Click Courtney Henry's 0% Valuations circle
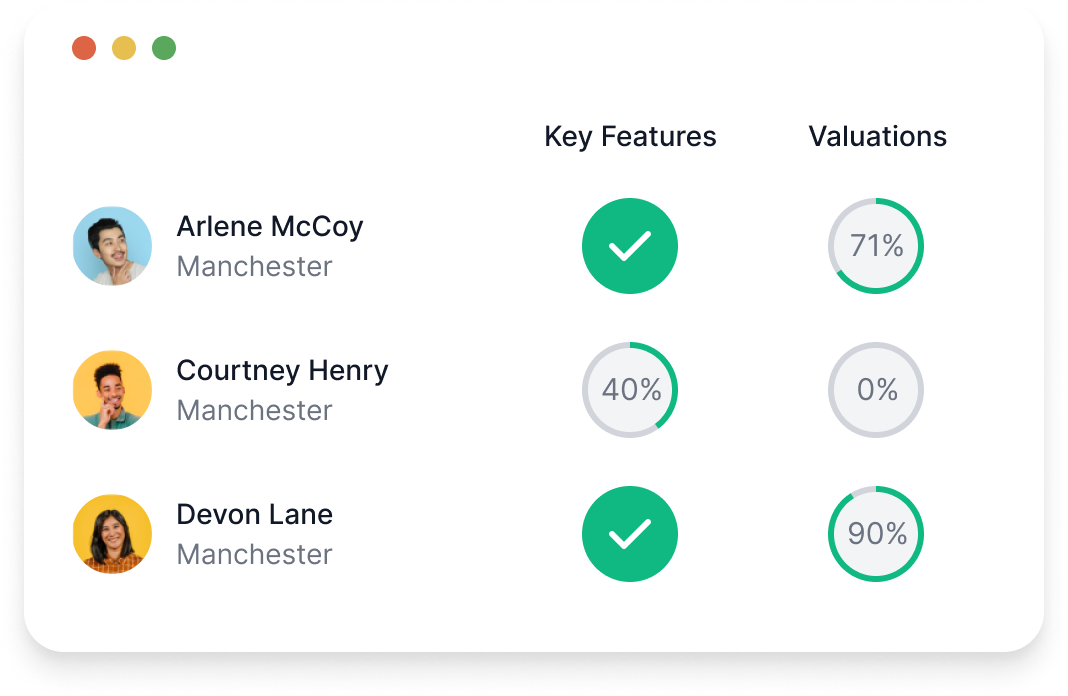Image resolution: width=1068 pixels, height=696 pixels. 876,390
